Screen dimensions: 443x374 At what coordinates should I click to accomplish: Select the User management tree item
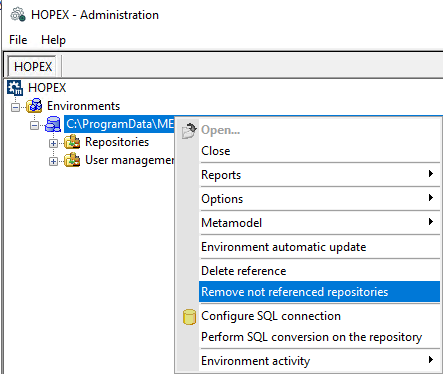(x=130, y=160)
